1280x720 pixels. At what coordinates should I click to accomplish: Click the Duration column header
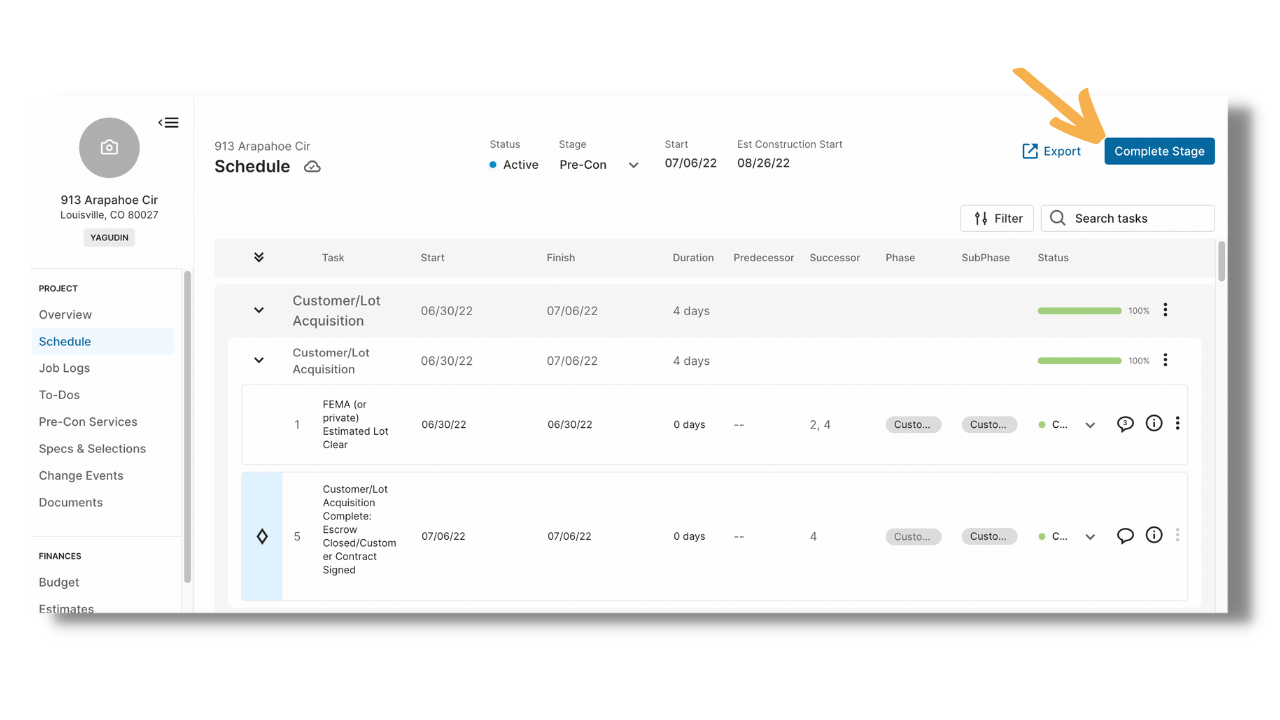point(693,258)
